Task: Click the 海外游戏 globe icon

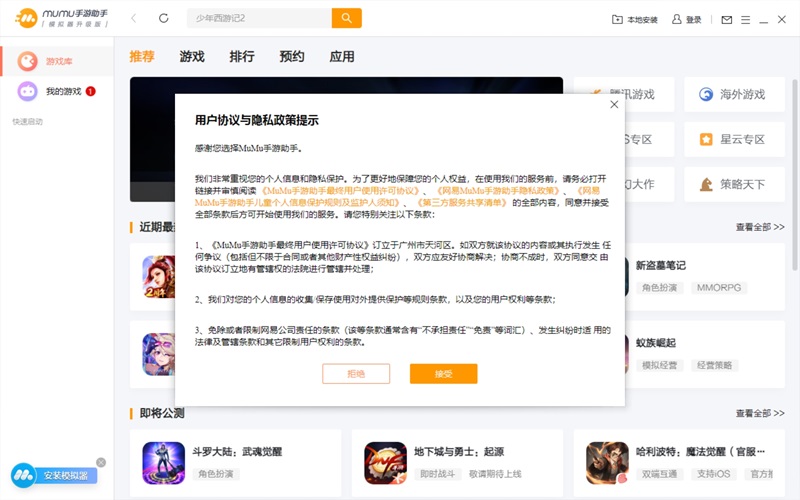Action: click(706, 94)
